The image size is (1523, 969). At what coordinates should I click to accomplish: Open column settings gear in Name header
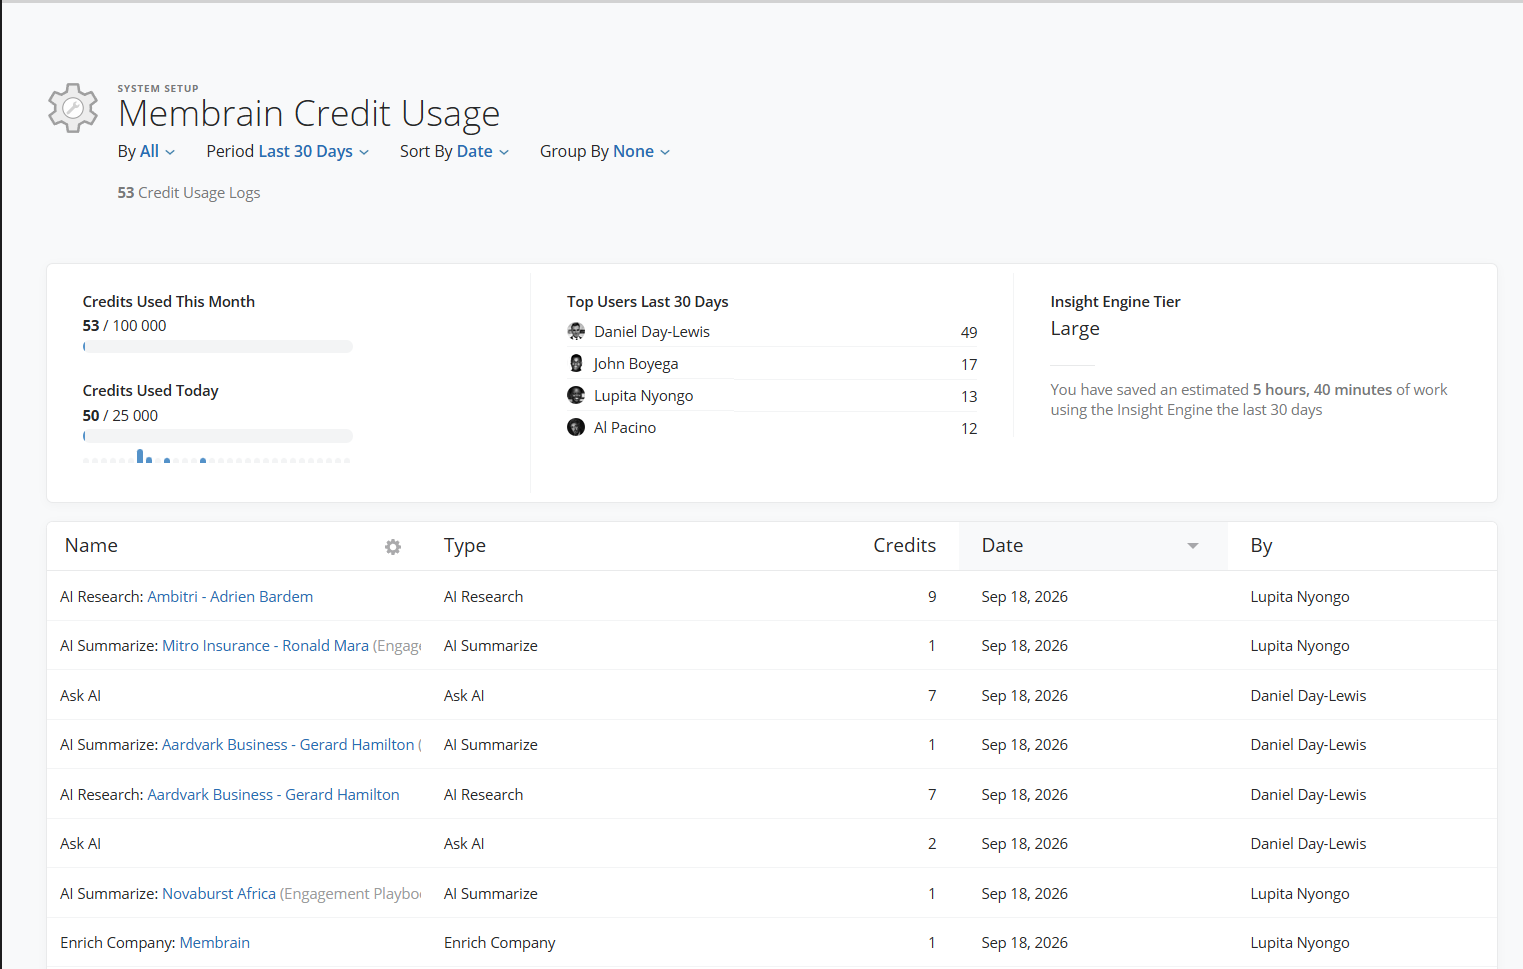coord(393,547)
